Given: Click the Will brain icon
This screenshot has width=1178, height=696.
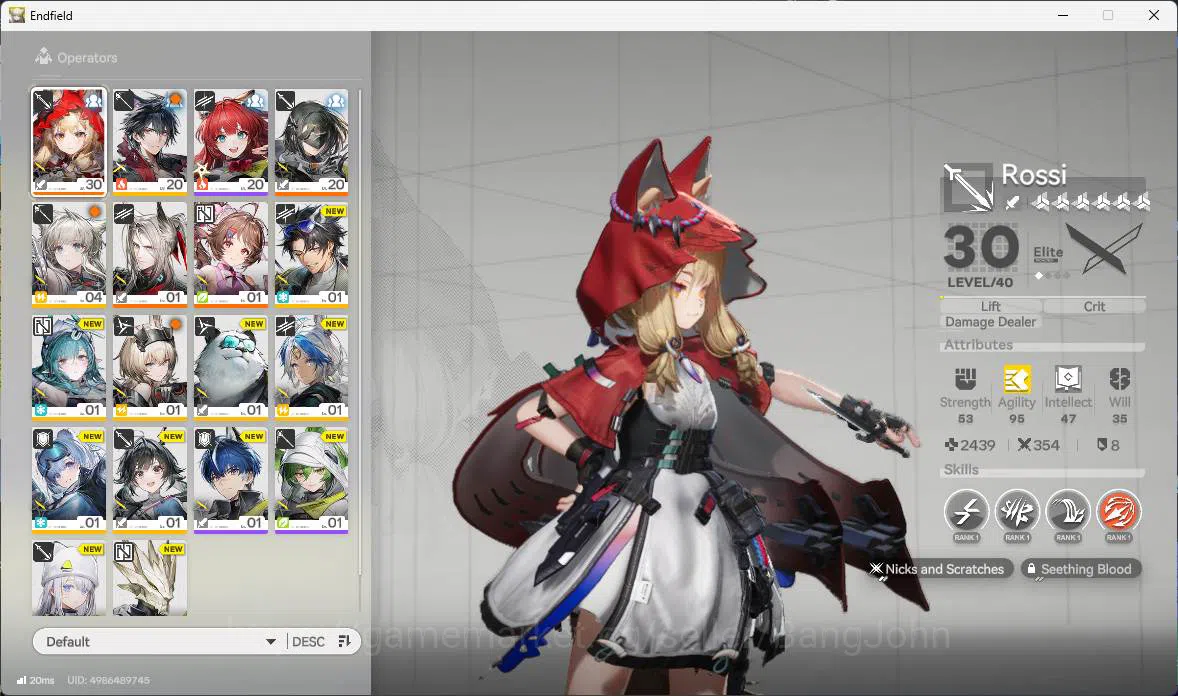Looking at the screenshot, I should [x=1119, y=379].
